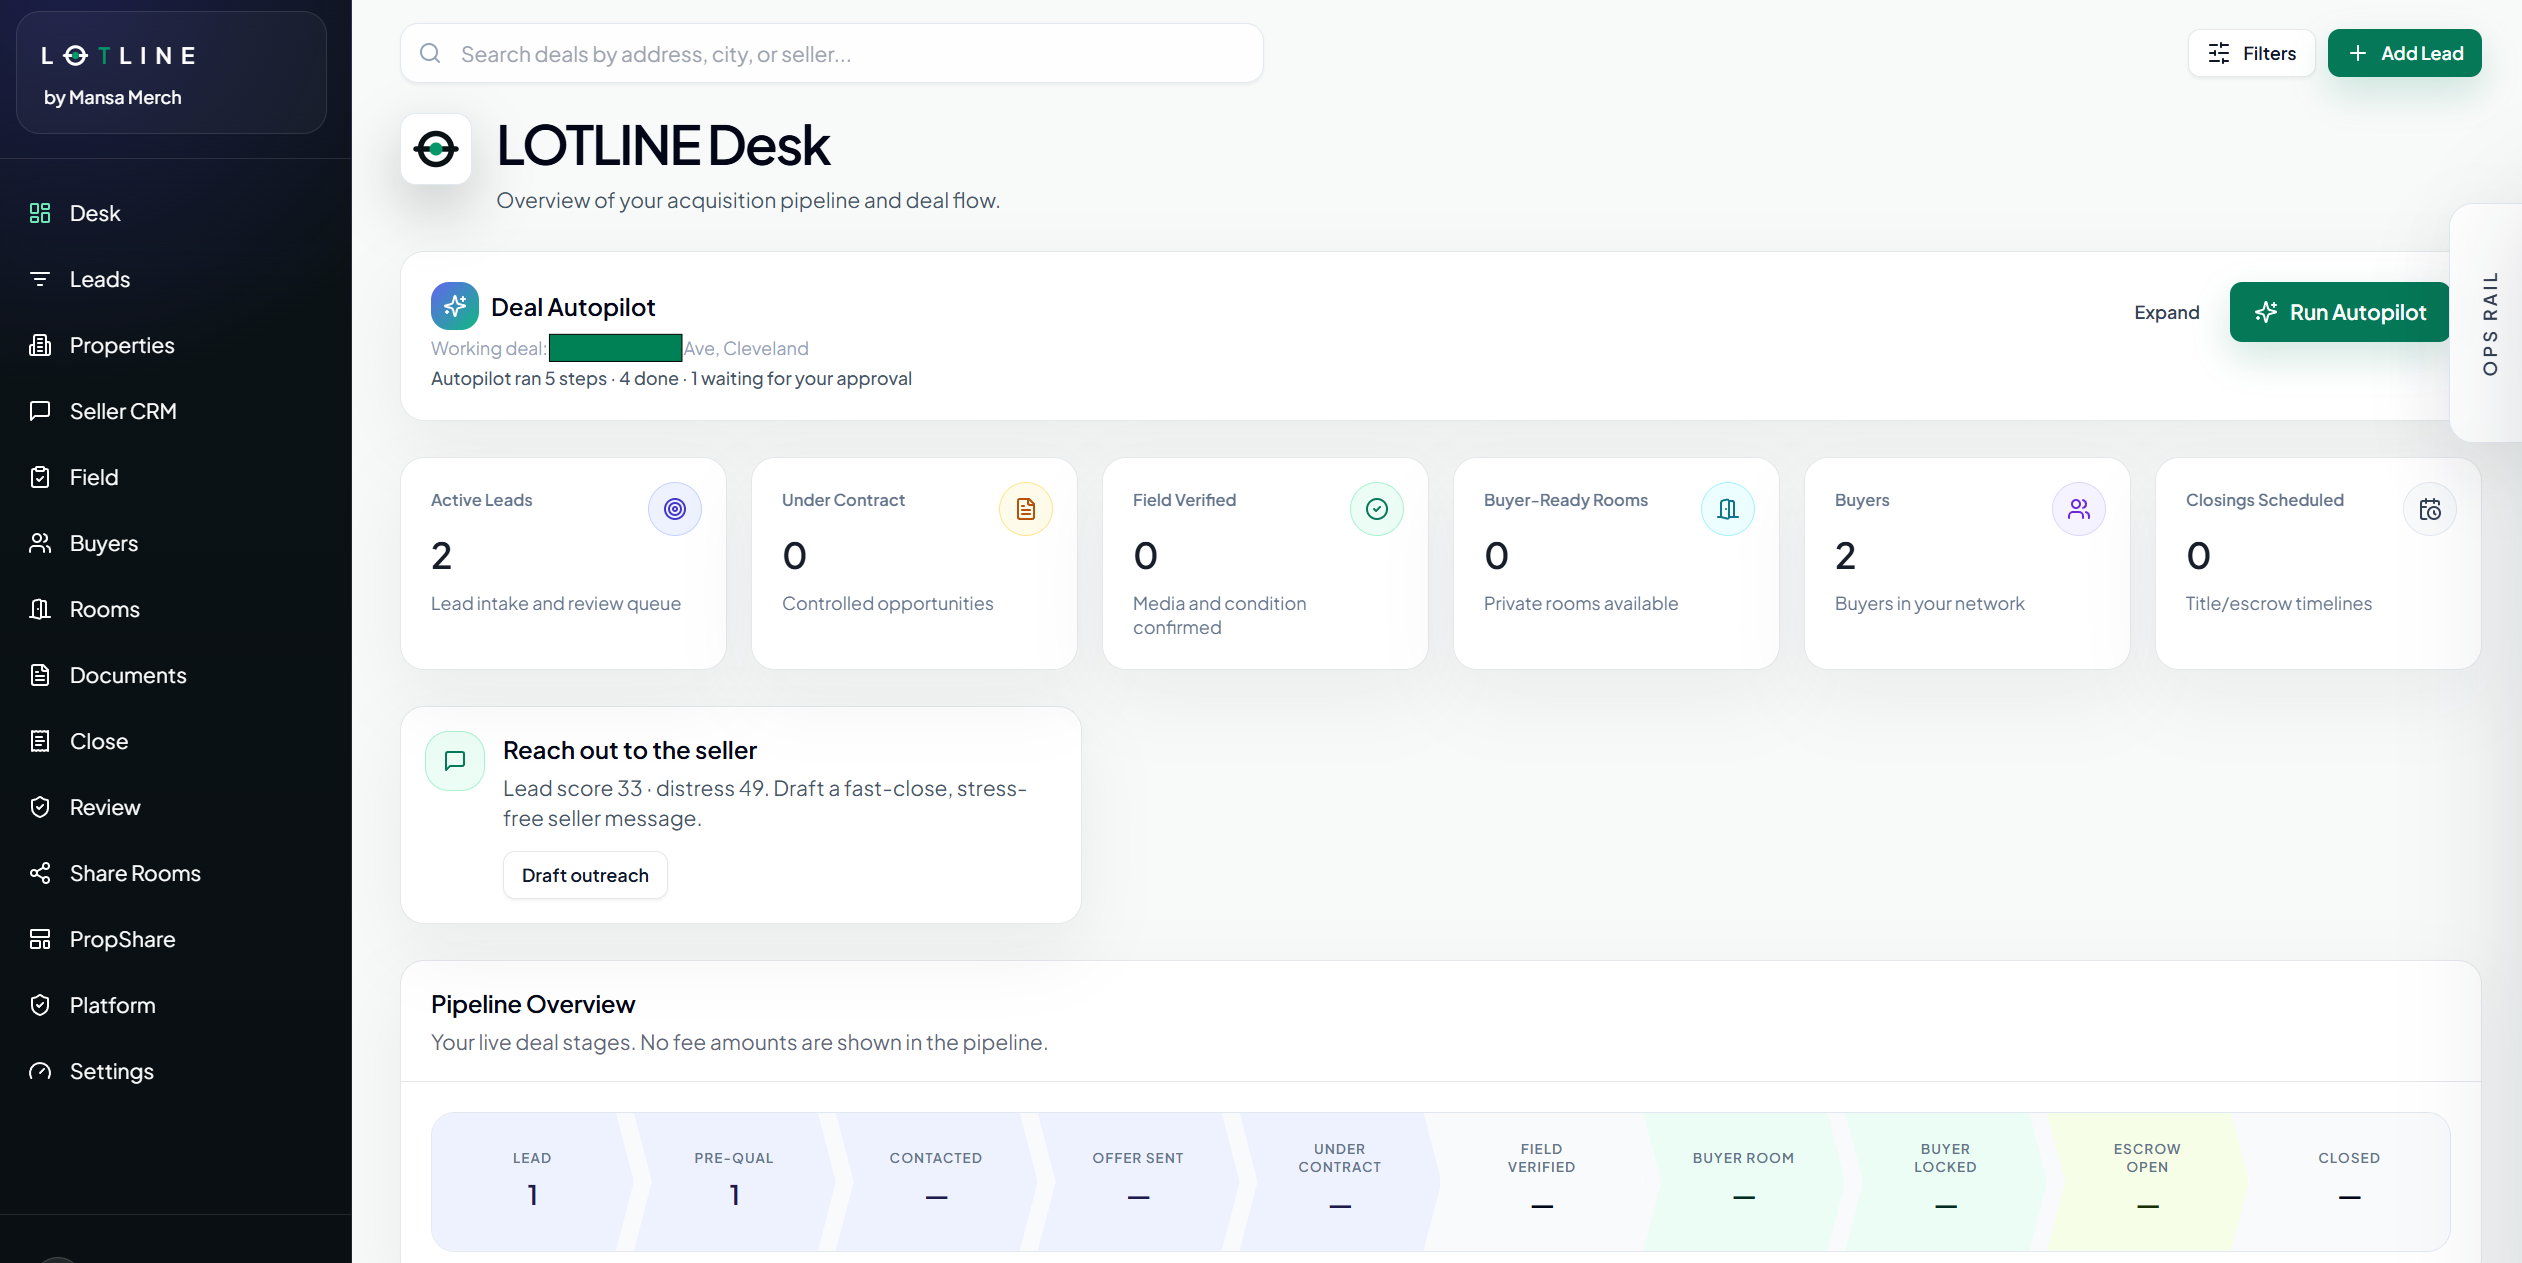Viewport: 2522px width, 1263px height.
Task: Click the Active Leads target icon
Action: (675, 509)
